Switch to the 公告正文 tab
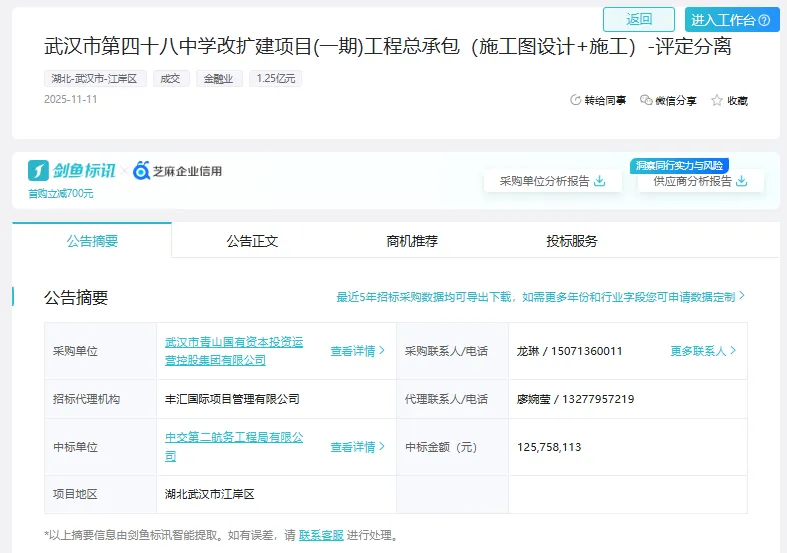Image resolution: width=787 pixels, height=553 pixels. 252,241
